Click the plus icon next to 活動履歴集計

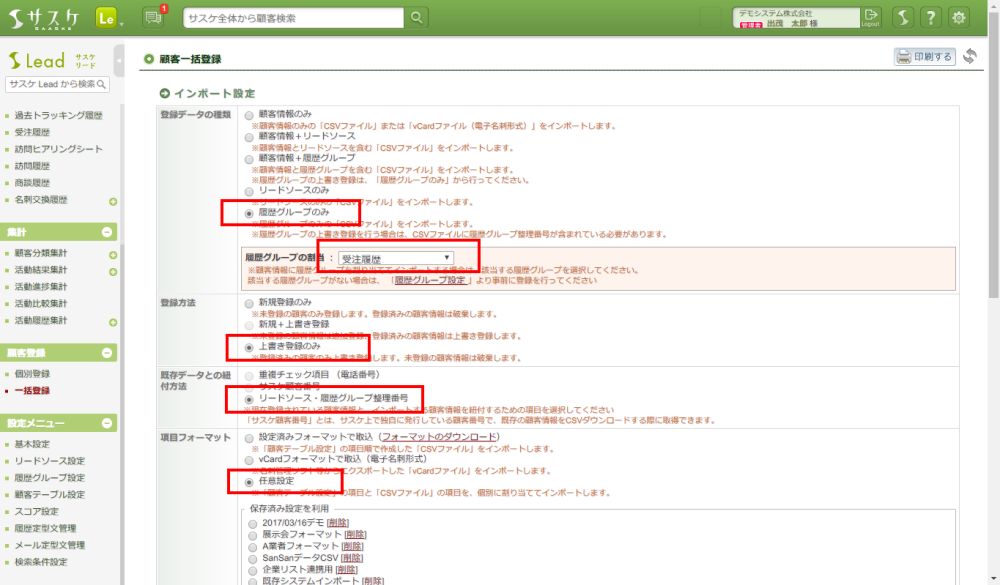(x=113, y=322)
